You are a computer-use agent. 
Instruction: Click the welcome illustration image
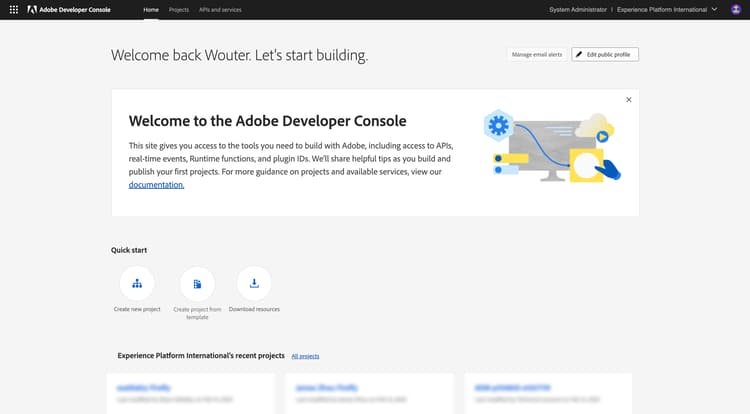552,146
